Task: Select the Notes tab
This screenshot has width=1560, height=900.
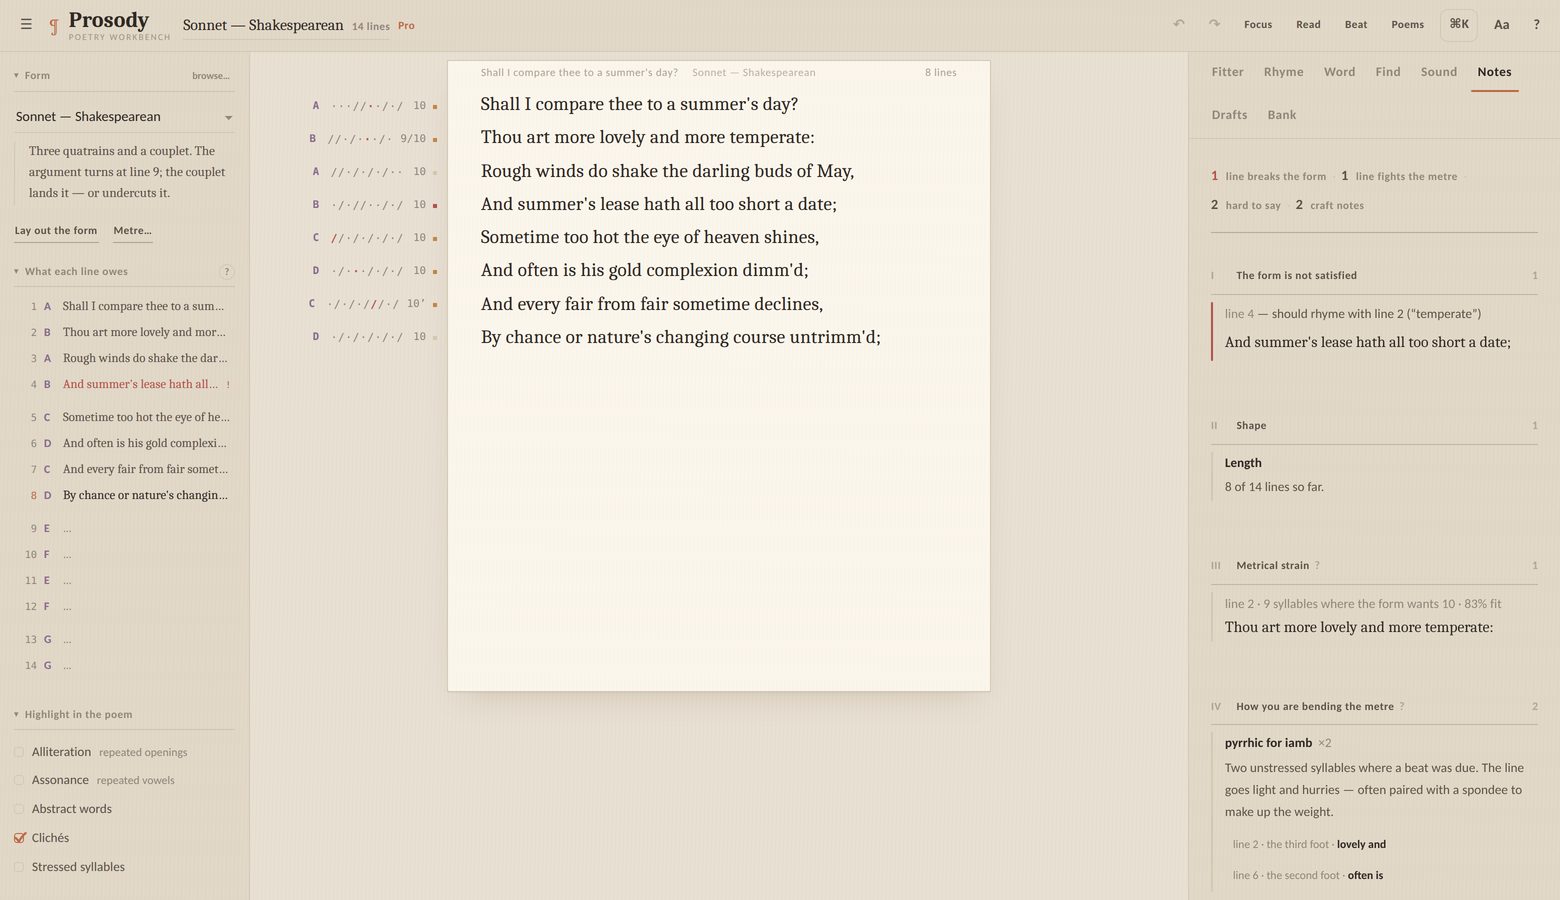Action: coord(1494,72)
